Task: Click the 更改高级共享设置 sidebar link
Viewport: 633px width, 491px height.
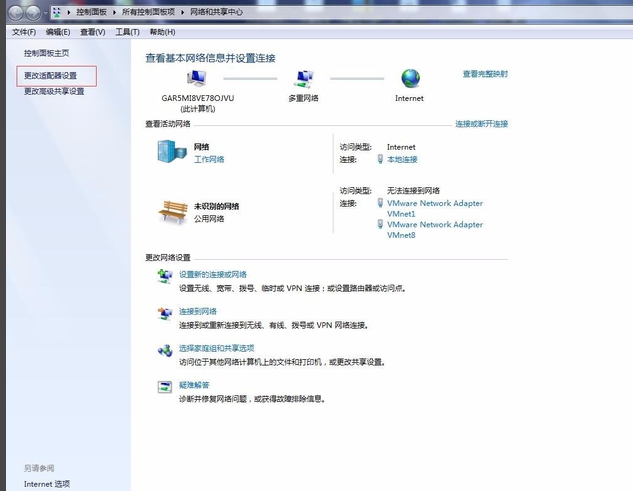Action: 54,91
